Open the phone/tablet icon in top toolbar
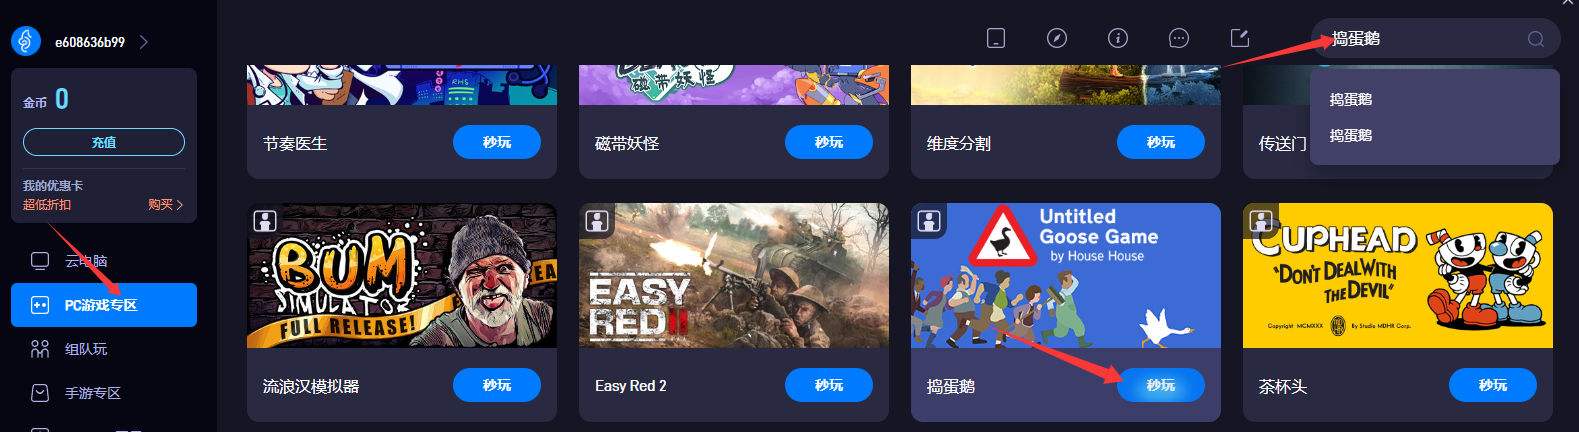 click(995, 38)
